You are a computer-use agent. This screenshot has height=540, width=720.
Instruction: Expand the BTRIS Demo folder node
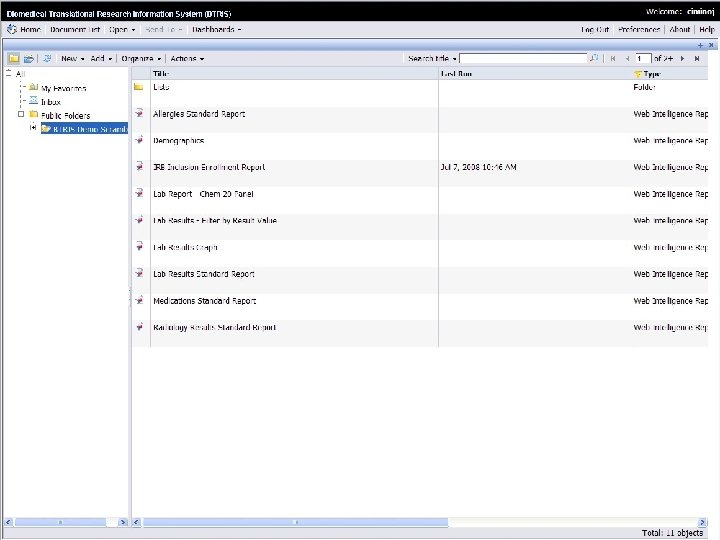click(x=33, y=127)
